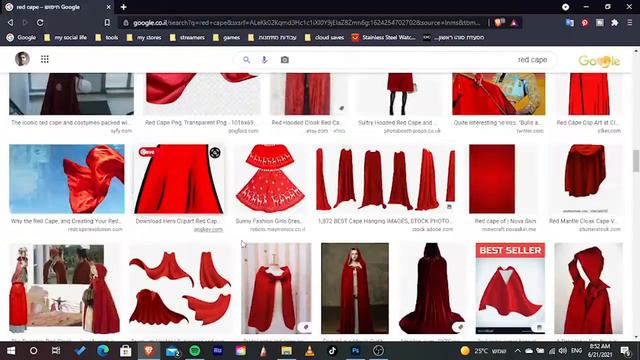Open the 'Sunny Fashion Girls Dres' reindeer dress image

tap(270, 179)
